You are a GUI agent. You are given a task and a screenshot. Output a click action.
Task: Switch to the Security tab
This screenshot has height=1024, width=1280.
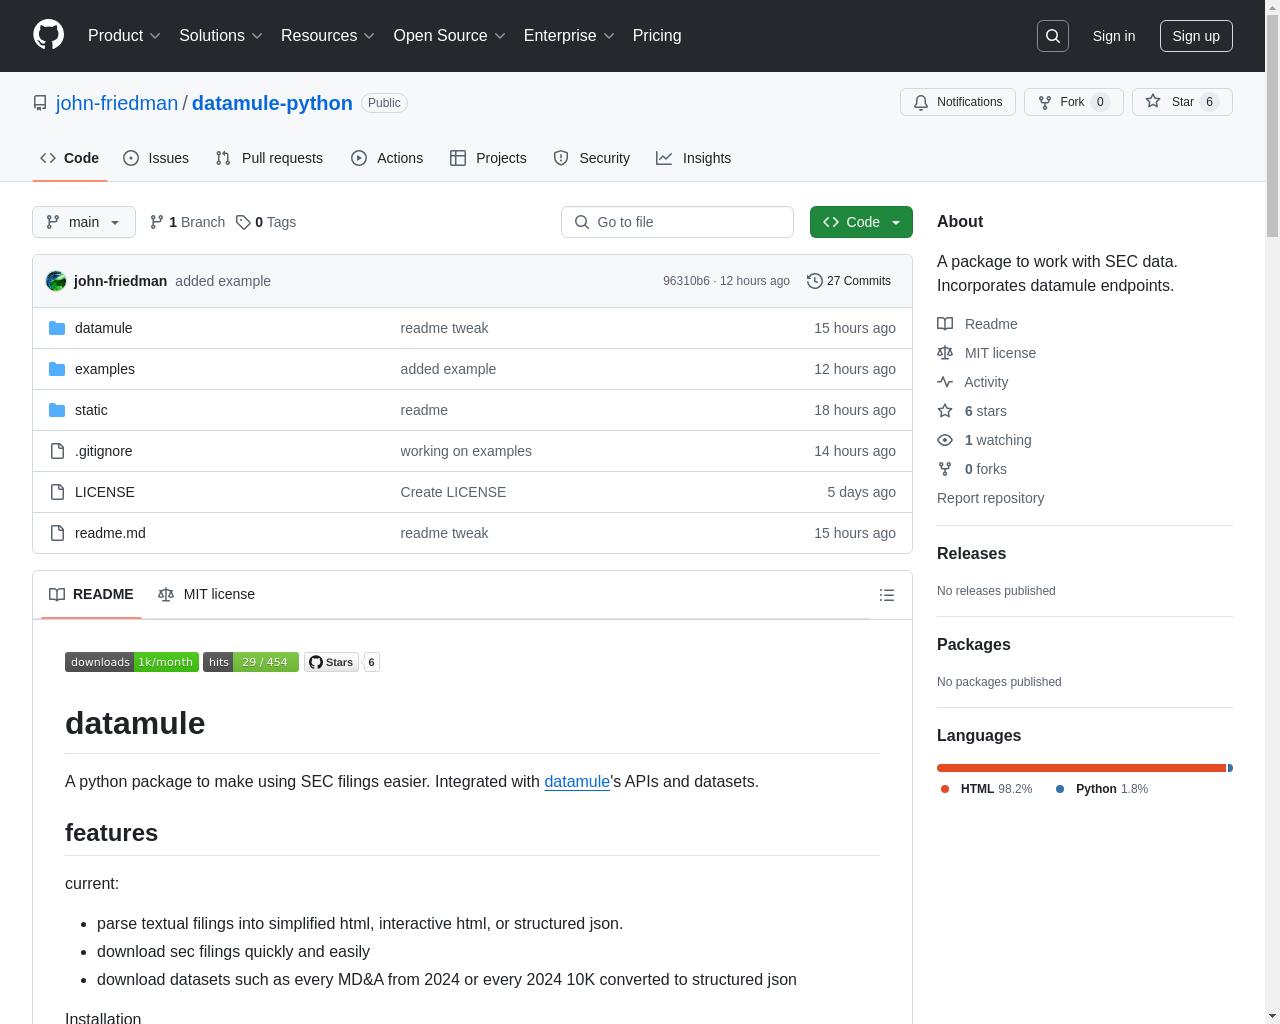[592, 158]
